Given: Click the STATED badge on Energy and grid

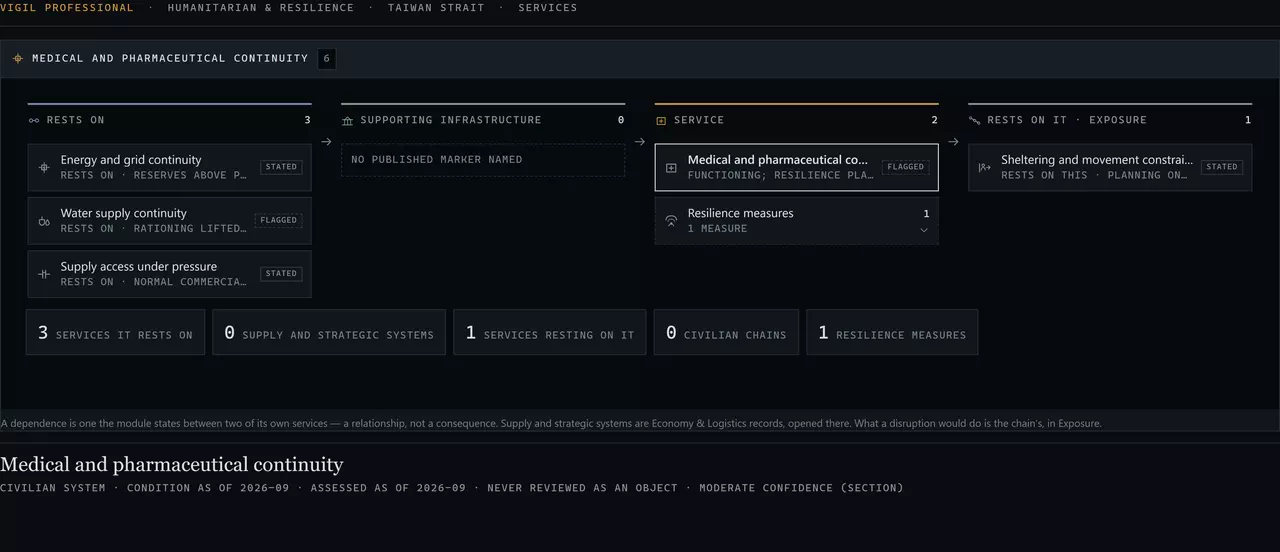Looking at the screenshot, I should tap(281, 167).
